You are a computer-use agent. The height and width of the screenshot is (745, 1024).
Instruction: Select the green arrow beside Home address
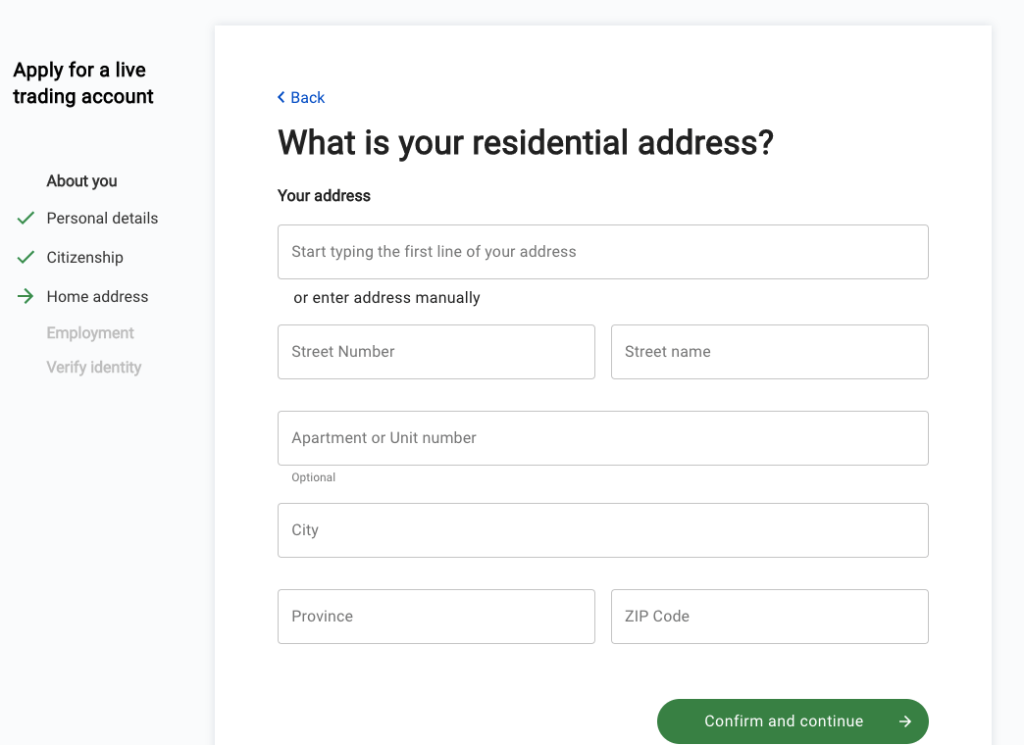tap(28, 296)
